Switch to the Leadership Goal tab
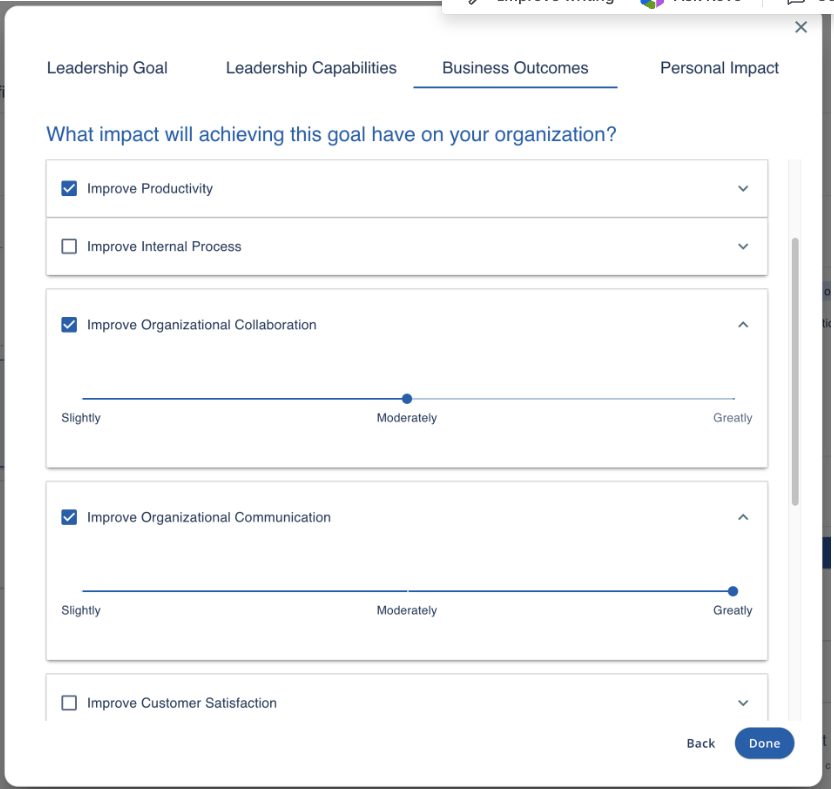This screenshot has height=789, width=834. [x=107, y=68]
